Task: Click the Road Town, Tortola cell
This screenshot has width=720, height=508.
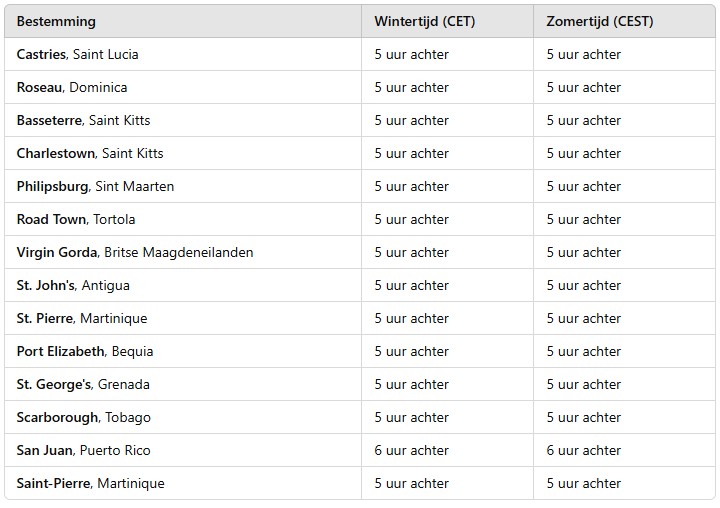Action: click(76, 219)
